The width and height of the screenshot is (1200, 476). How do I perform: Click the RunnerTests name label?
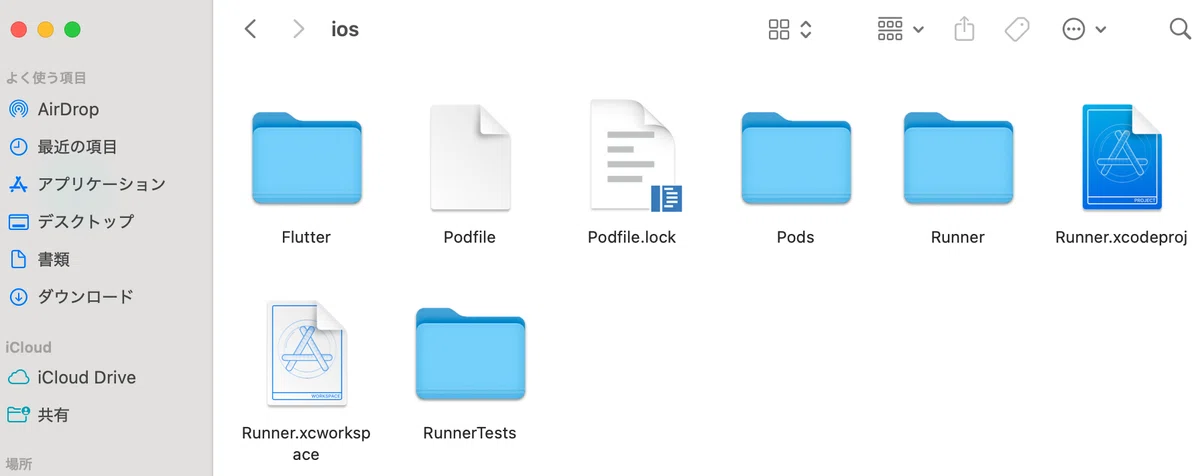pyautogui.click(x=470, y=433)
